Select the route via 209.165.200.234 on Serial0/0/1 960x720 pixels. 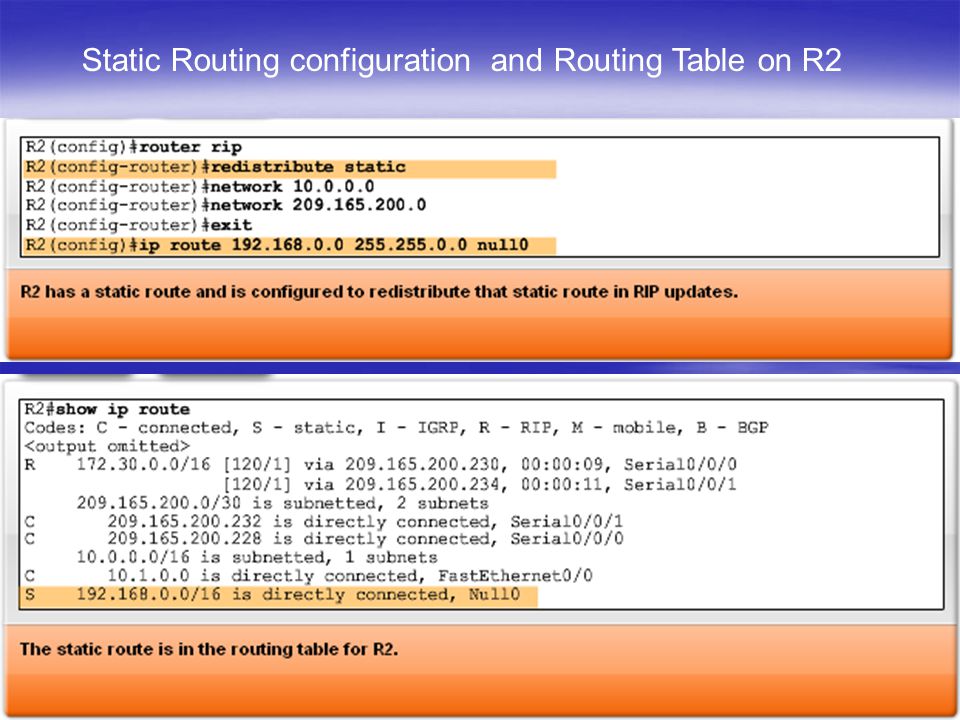pos(479,484)
